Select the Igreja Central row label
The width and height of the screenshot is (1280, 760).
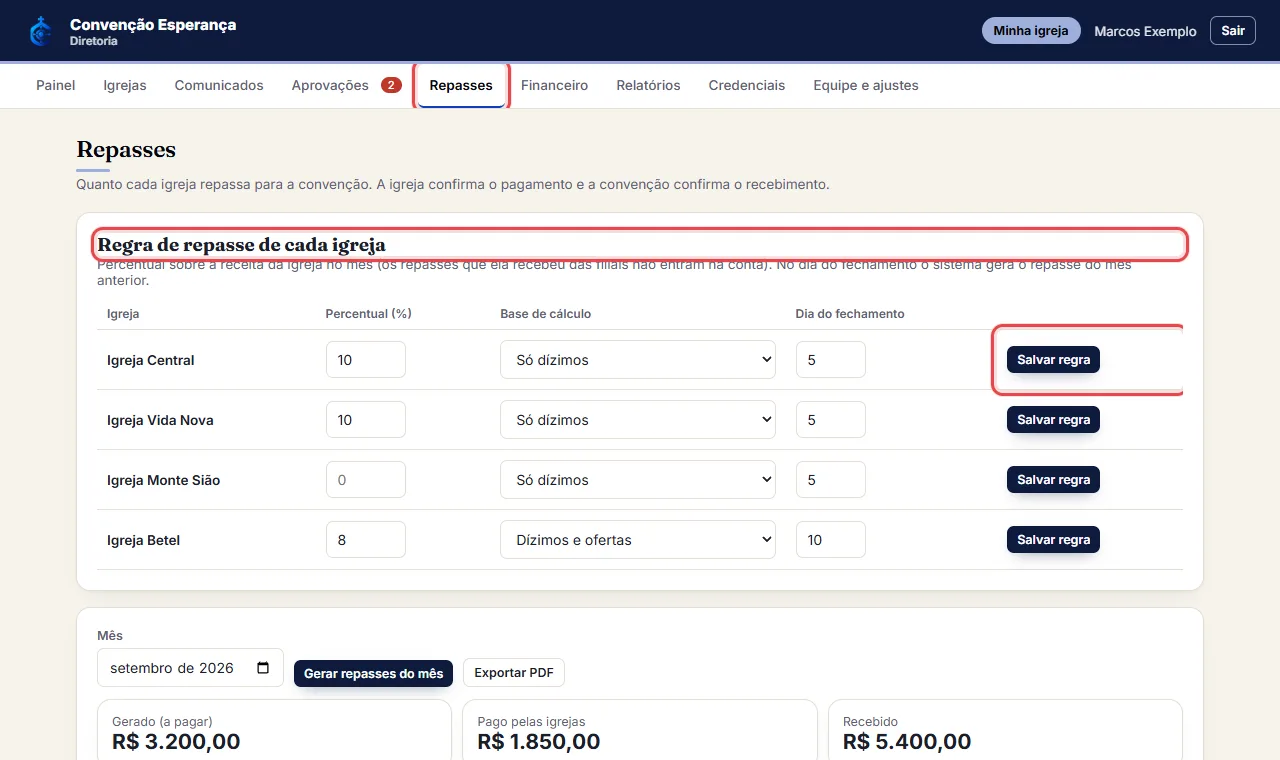pos(151,360)
